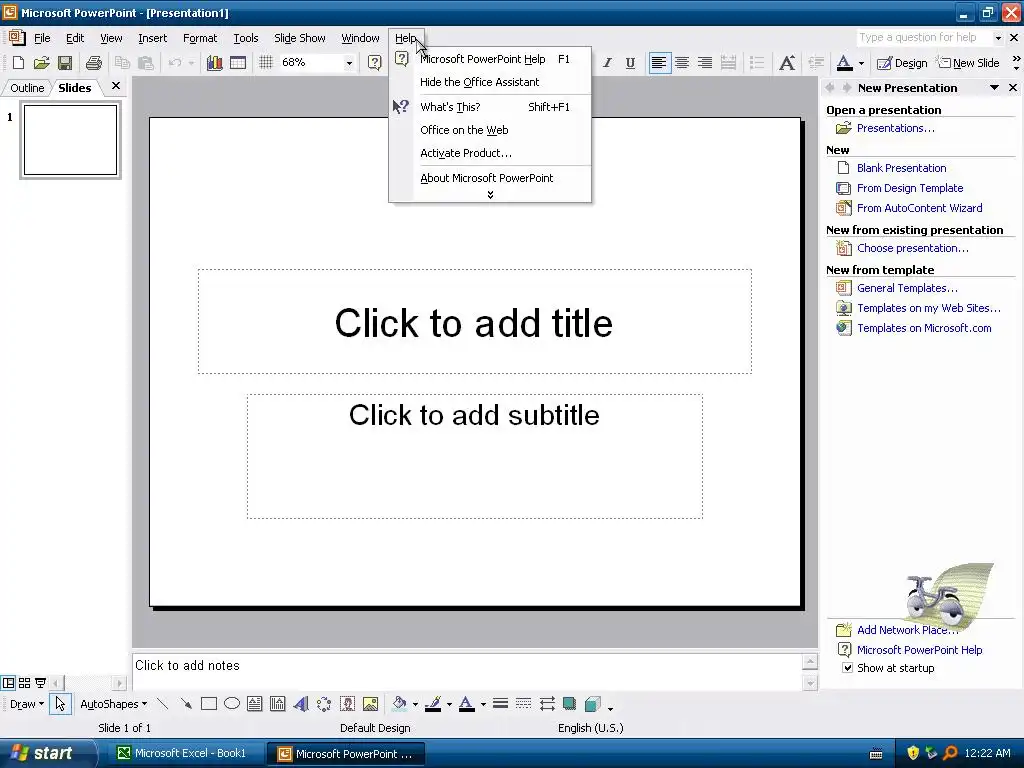1024x768 pixels.
Task: Open the Font Color dropdown arrow in formatting toolbar
Action: tap(861, 63)
